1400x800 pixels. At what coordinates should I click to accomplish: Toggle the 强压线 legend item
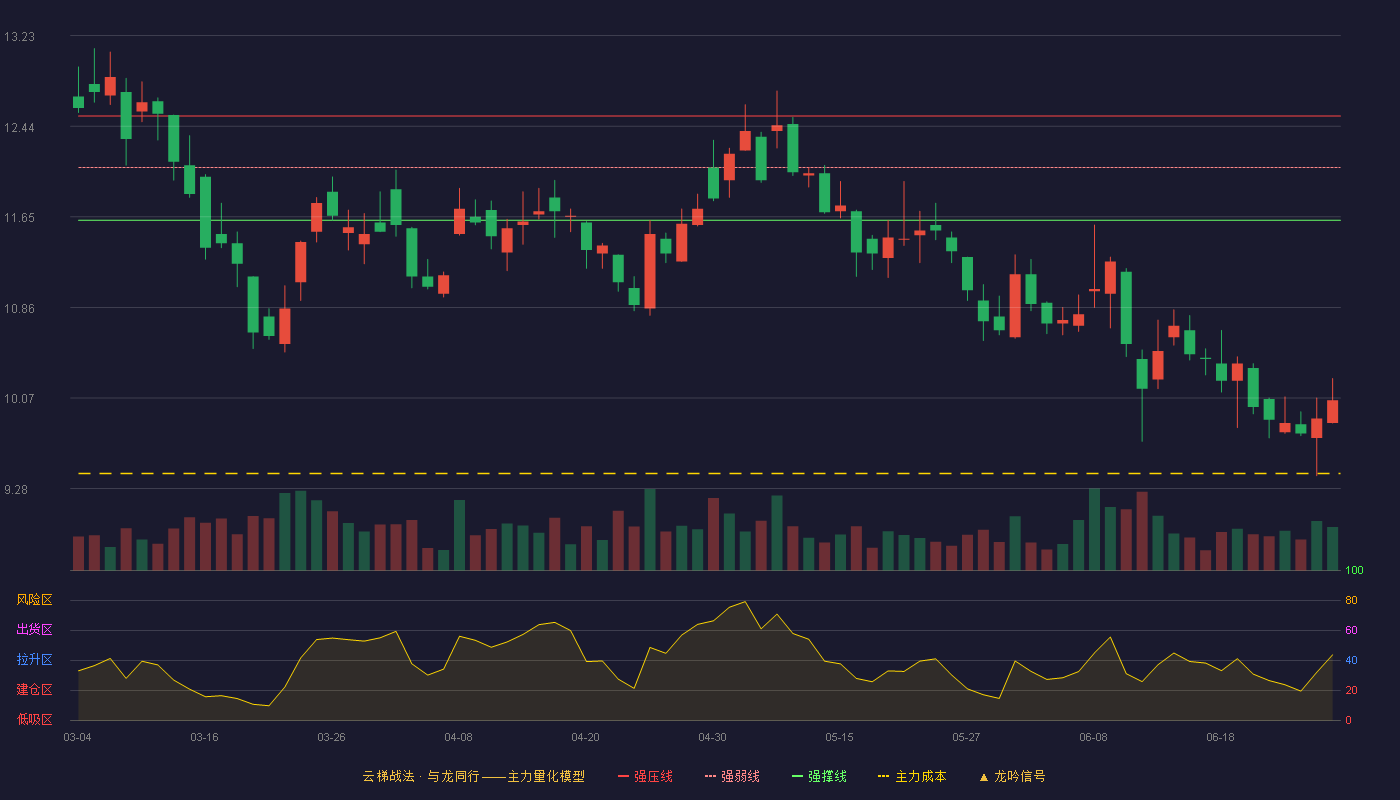point(645,776)
